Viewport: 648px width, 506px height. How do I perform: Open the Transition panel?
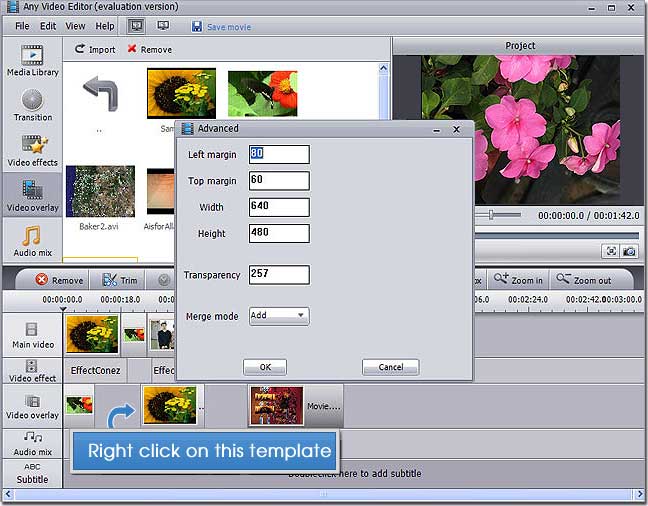pos(32,105)
